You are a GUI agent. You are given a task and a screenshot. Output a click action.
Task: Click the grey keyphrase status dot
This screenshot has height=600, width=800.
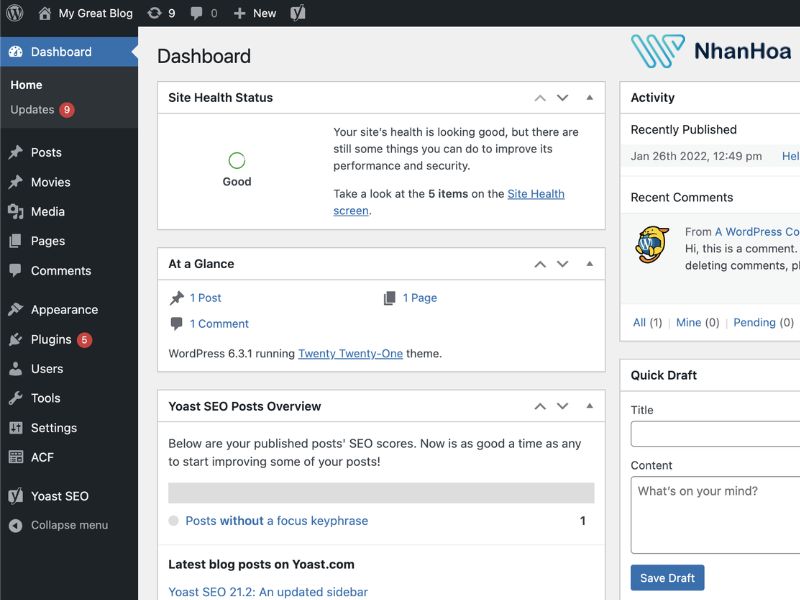pos(173,521)
